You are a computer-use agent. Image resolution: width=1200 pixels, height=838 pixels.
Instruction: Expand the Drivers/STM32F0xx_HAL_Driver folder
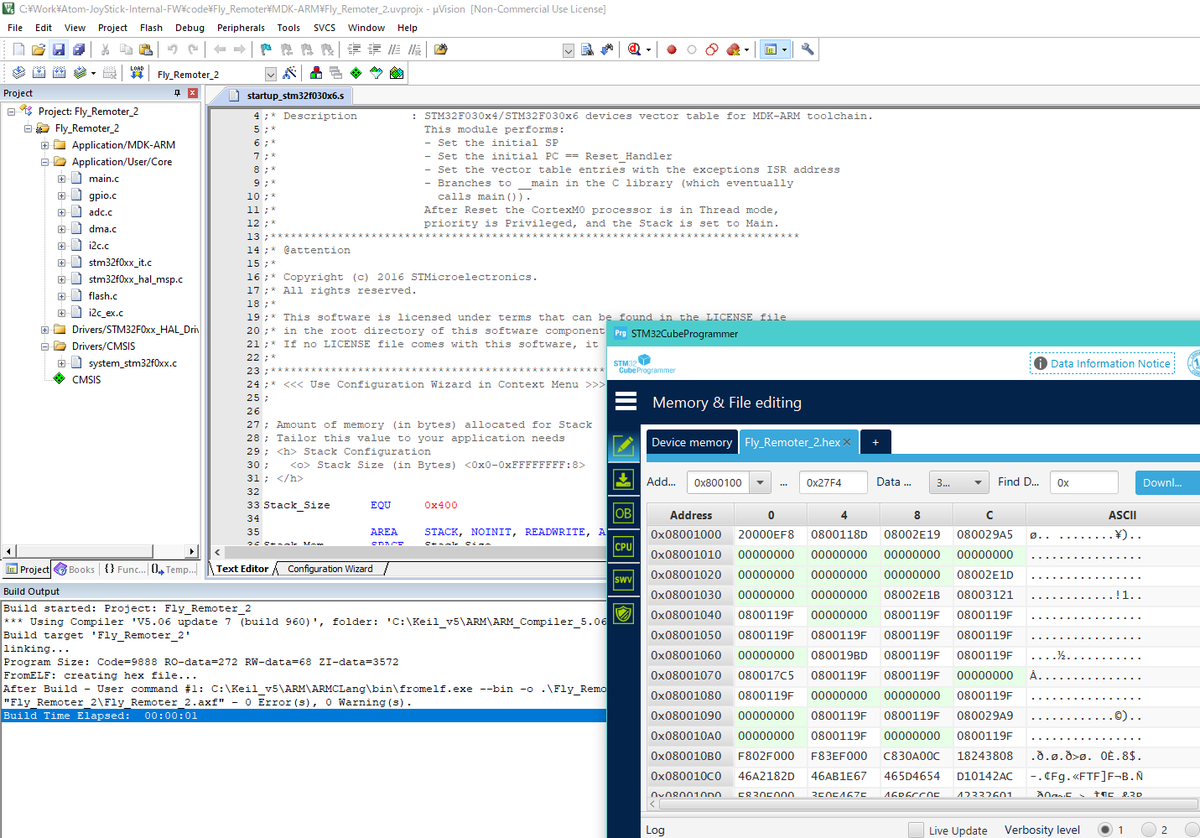45,329
